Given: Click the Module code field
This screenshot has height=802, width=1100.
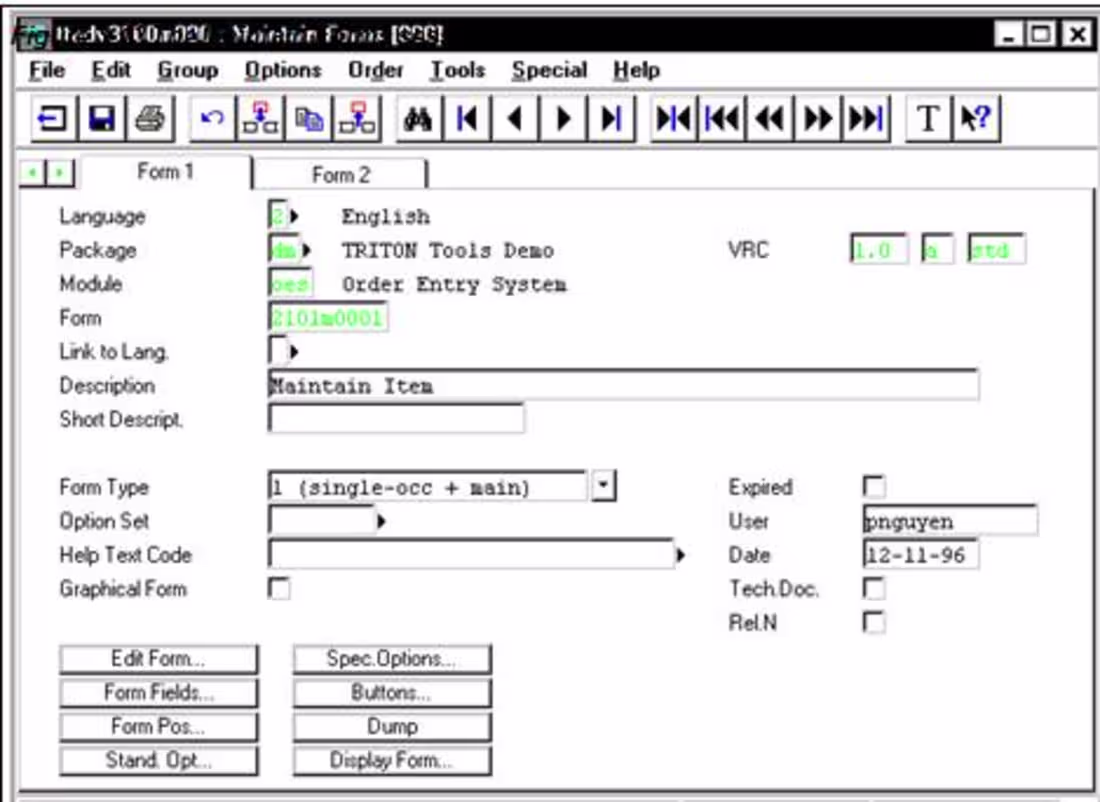Looking at the screenshot, I should click(290, 283).
